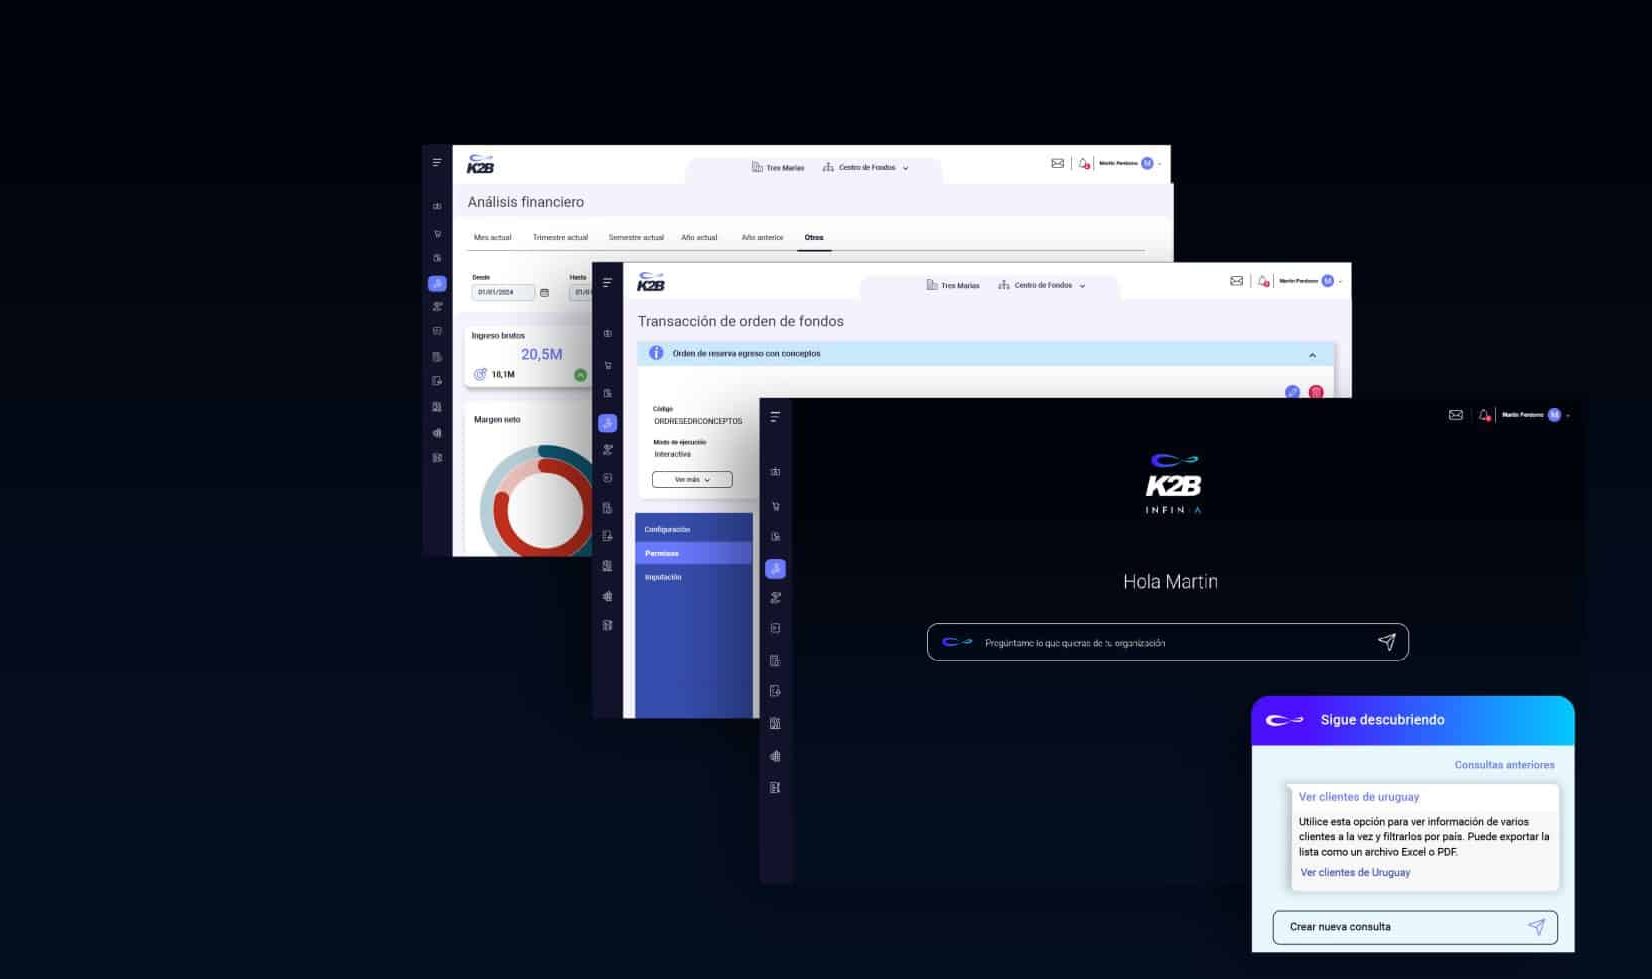Select highlighted sidebar icon in Infinia window

pyautogui.click(x=775, y=569)
